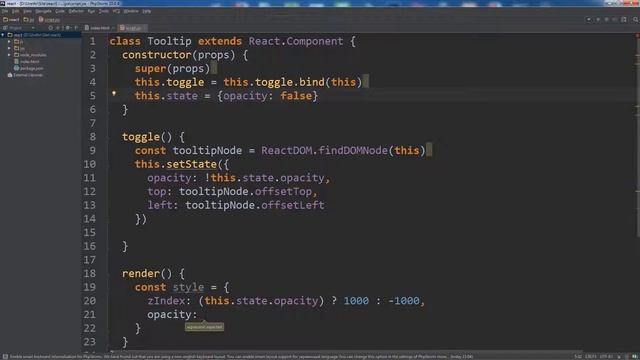Click the Search Everywhere magnifier icon
The height and width of the screenshot is (360, 640).
[x=636, y=19]
